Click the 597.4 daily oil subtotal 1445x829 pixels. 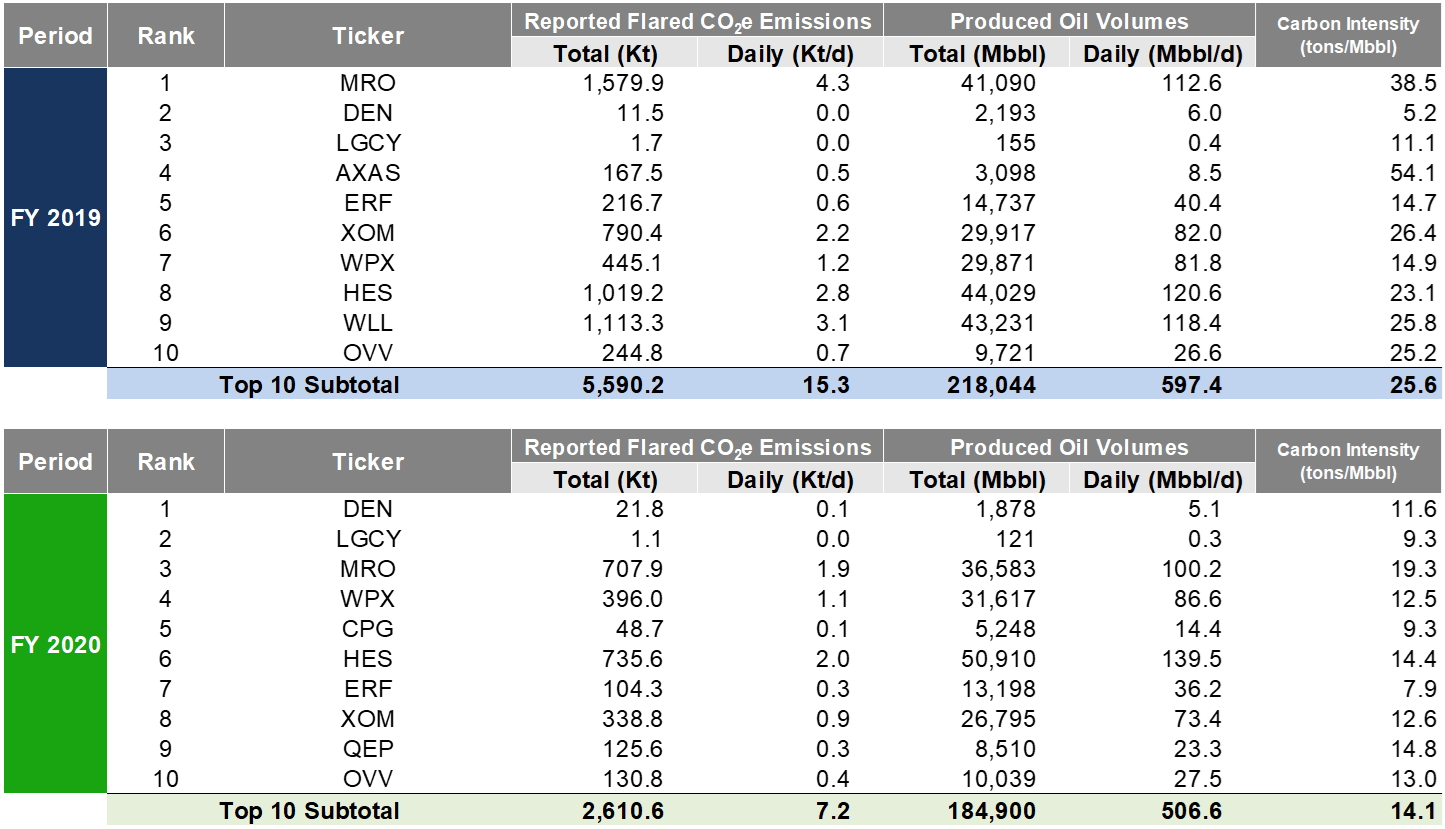coord(1192,385)
